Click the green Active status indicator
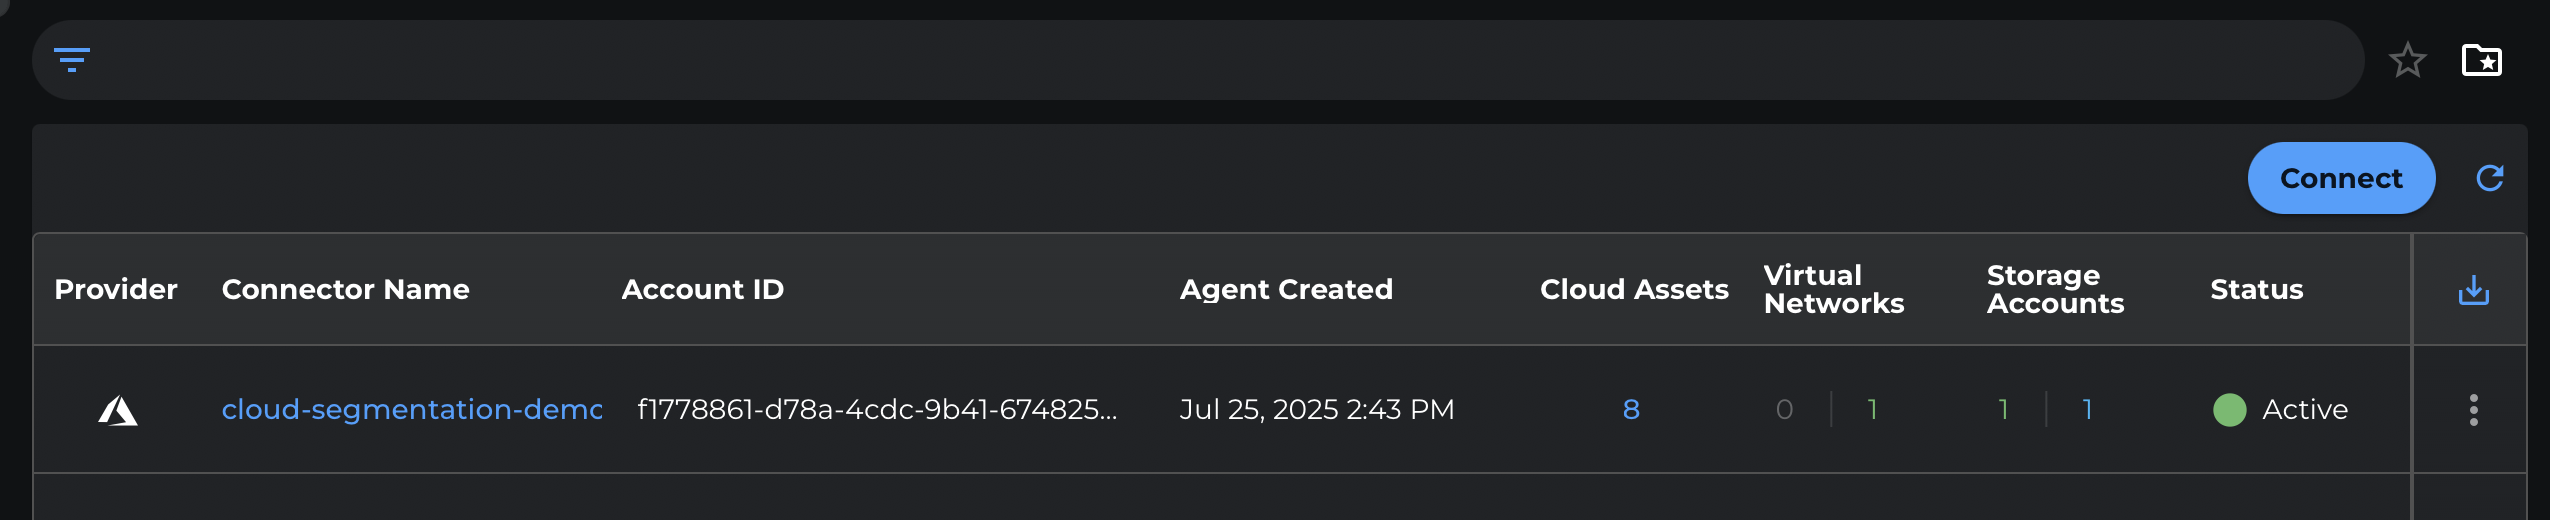Viewport: 2550px width, 520px height. 2230,410
